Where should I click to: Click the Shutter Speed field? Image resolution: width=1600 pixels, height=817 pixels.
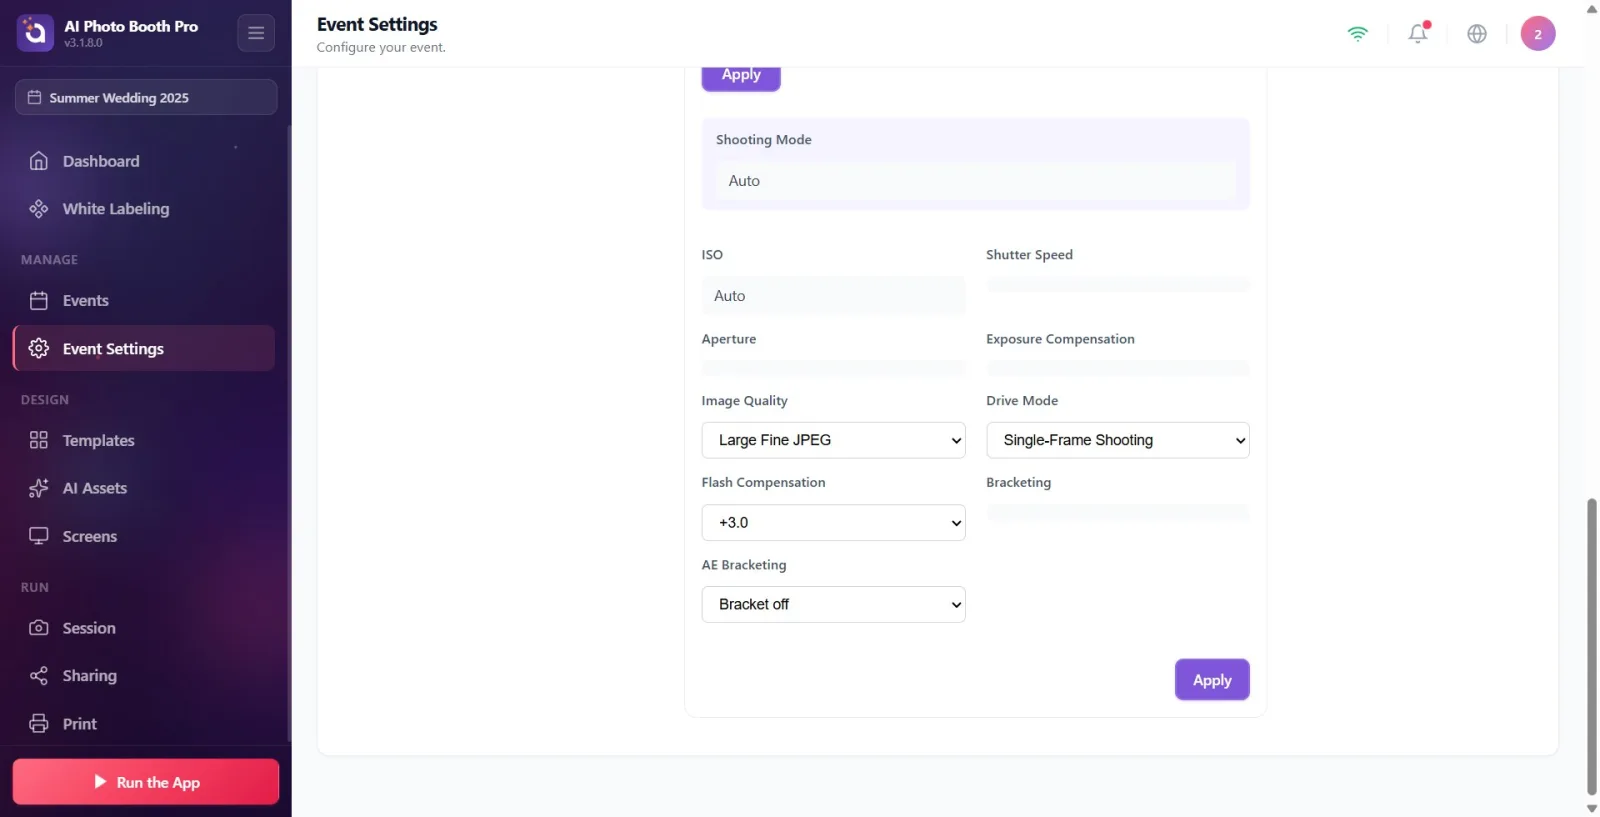coord(1118,285)
